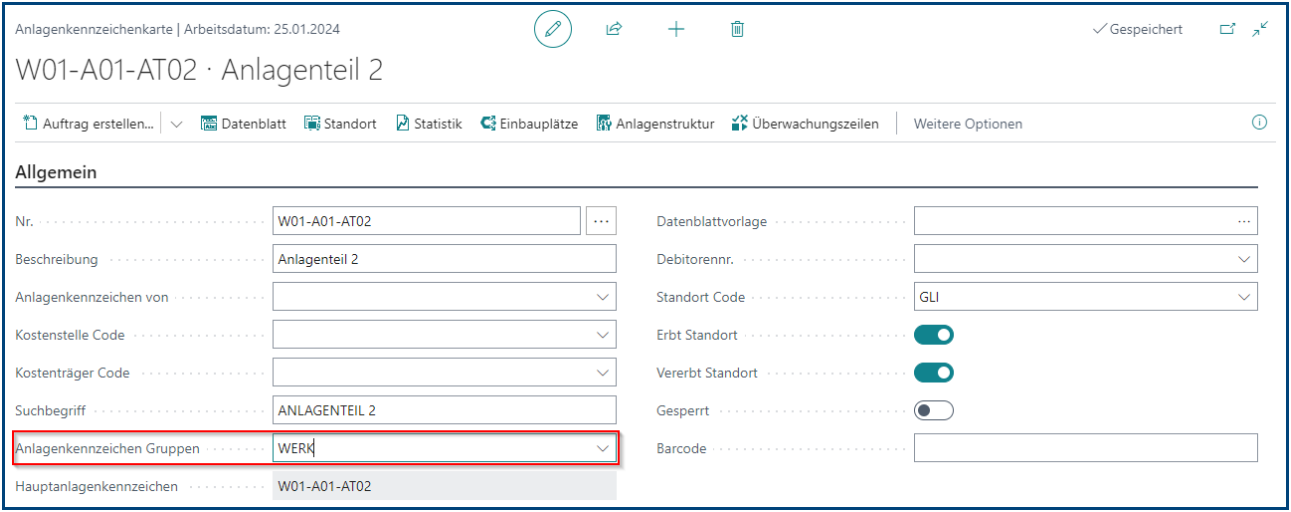Click the Suchbegriff field ANLAGENTEIL 2
Viewport: 1291px width, 512px height.
(445, 411)
